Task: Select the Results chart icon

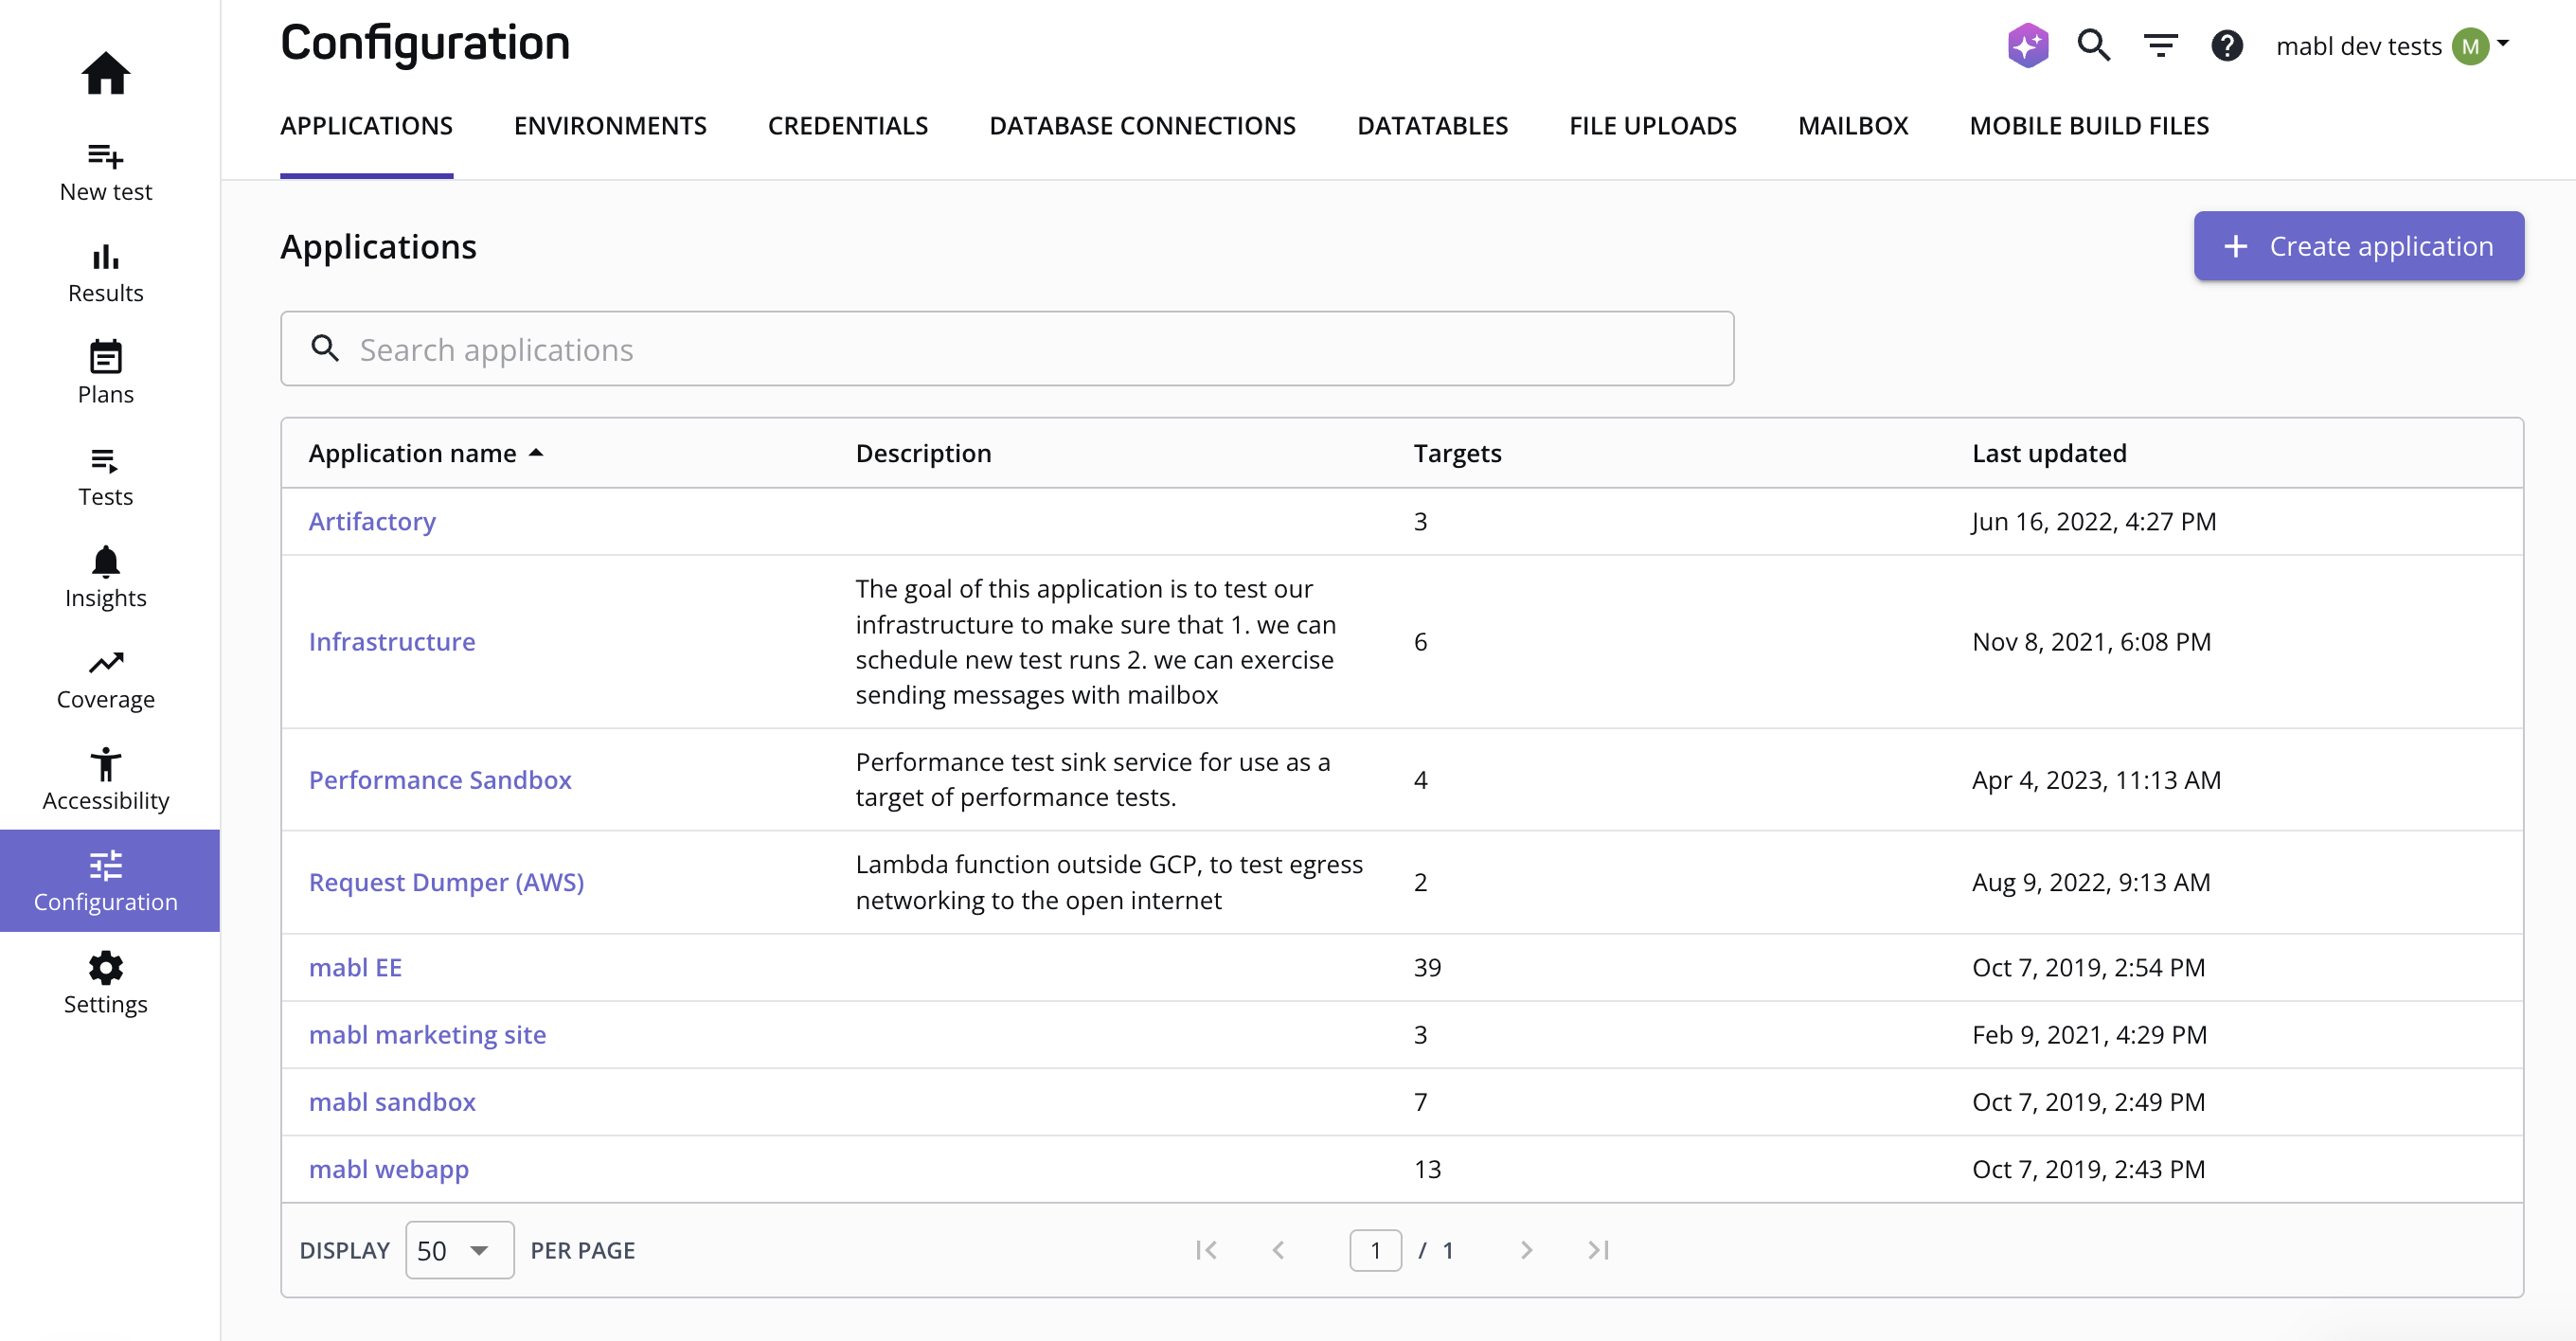Action: coord(105,259)
